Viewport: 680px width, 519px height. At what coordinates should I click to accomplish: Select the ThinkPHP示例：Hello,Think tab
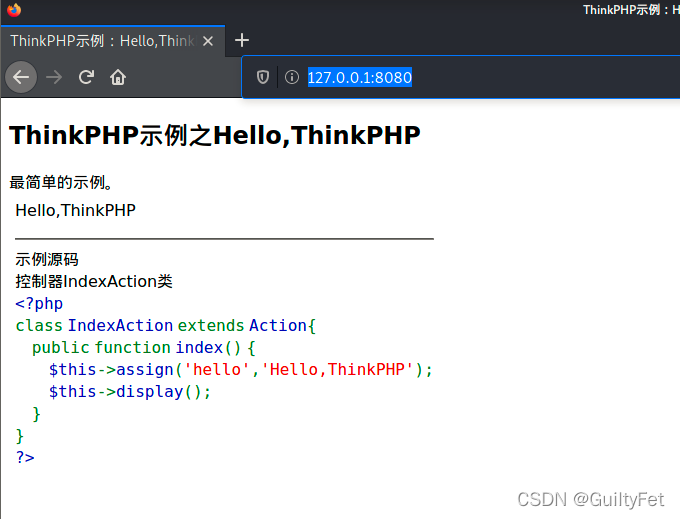tap(113, 41)
